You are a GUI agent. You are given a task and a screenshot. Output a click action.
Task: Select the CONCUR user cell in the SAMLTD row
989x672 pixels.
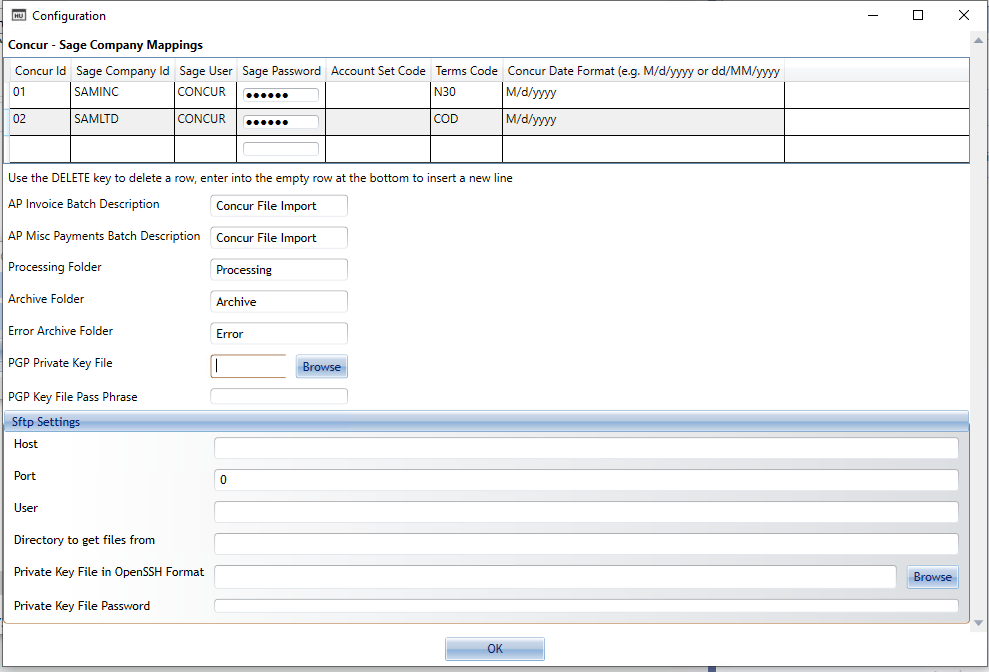pos(206,122)
